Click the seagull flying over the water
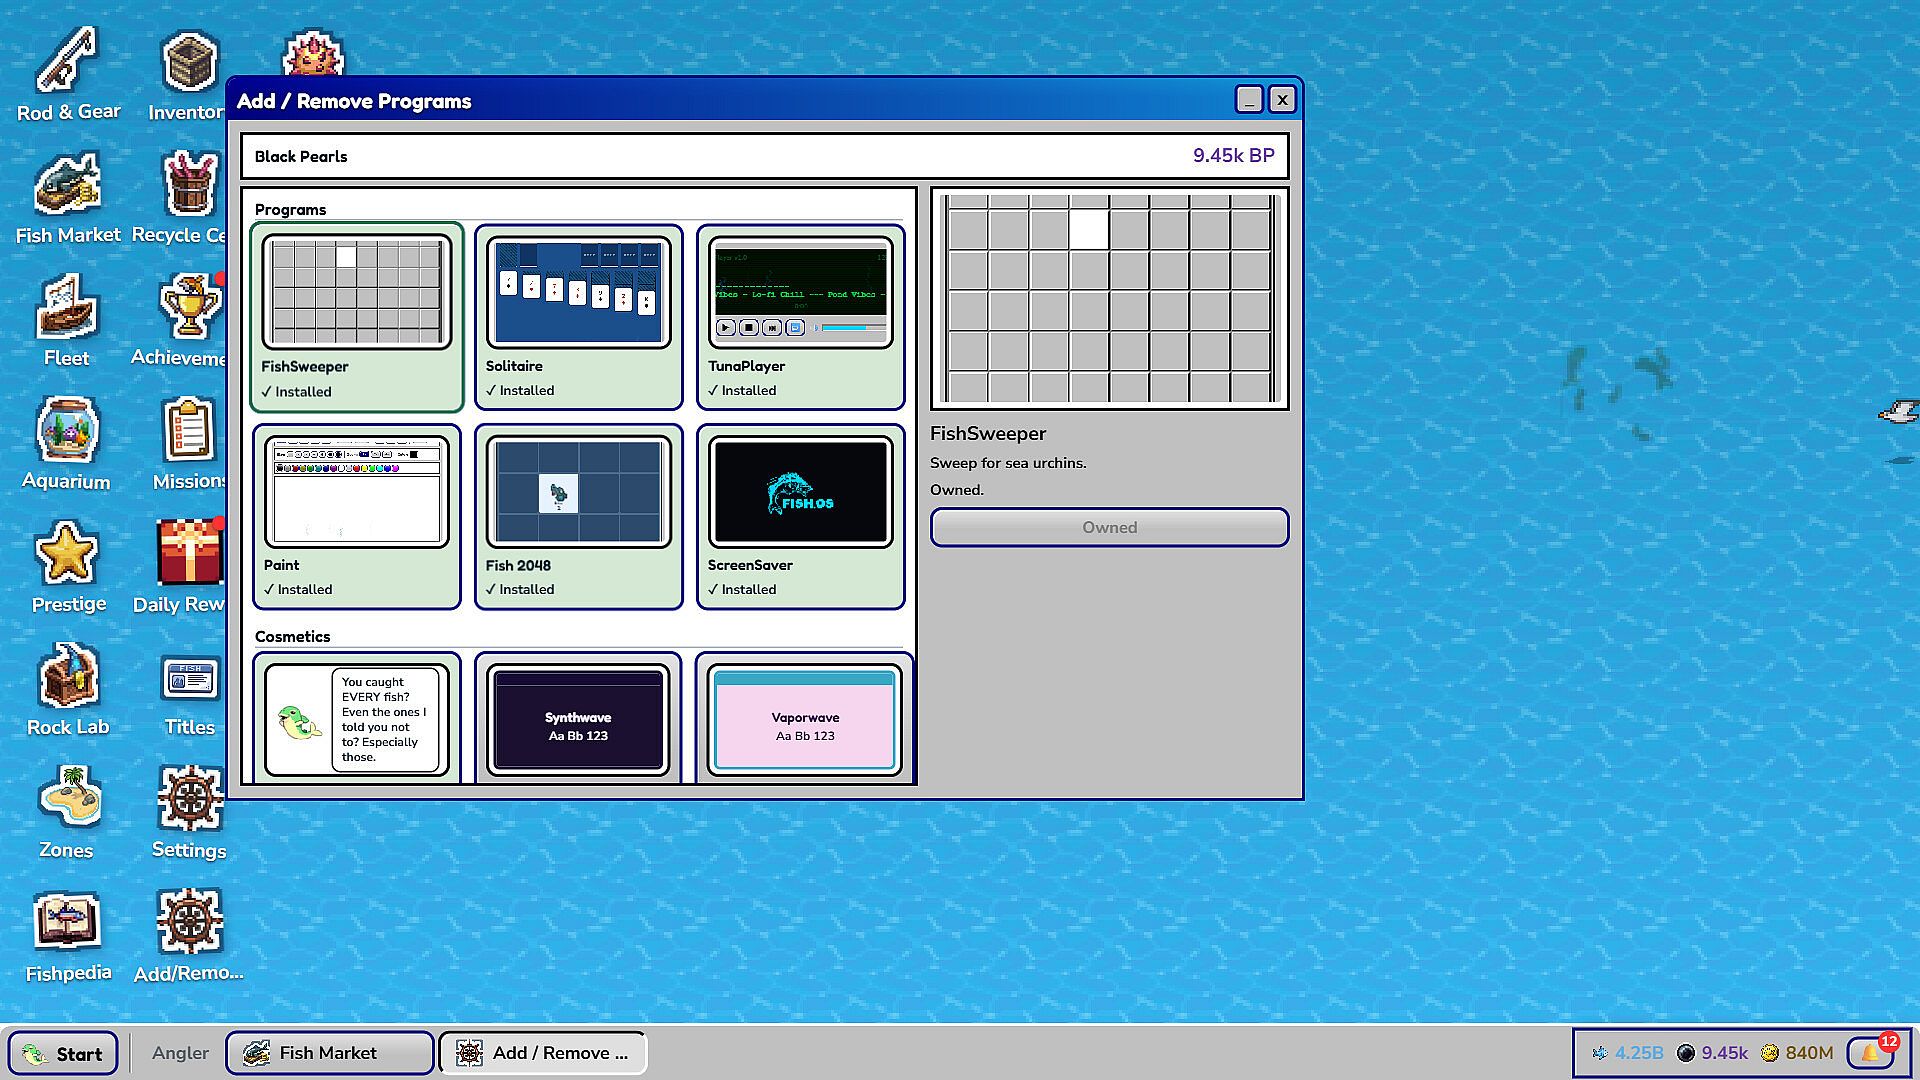This screenshot has width=1920, height=1080. (1898, 411)
